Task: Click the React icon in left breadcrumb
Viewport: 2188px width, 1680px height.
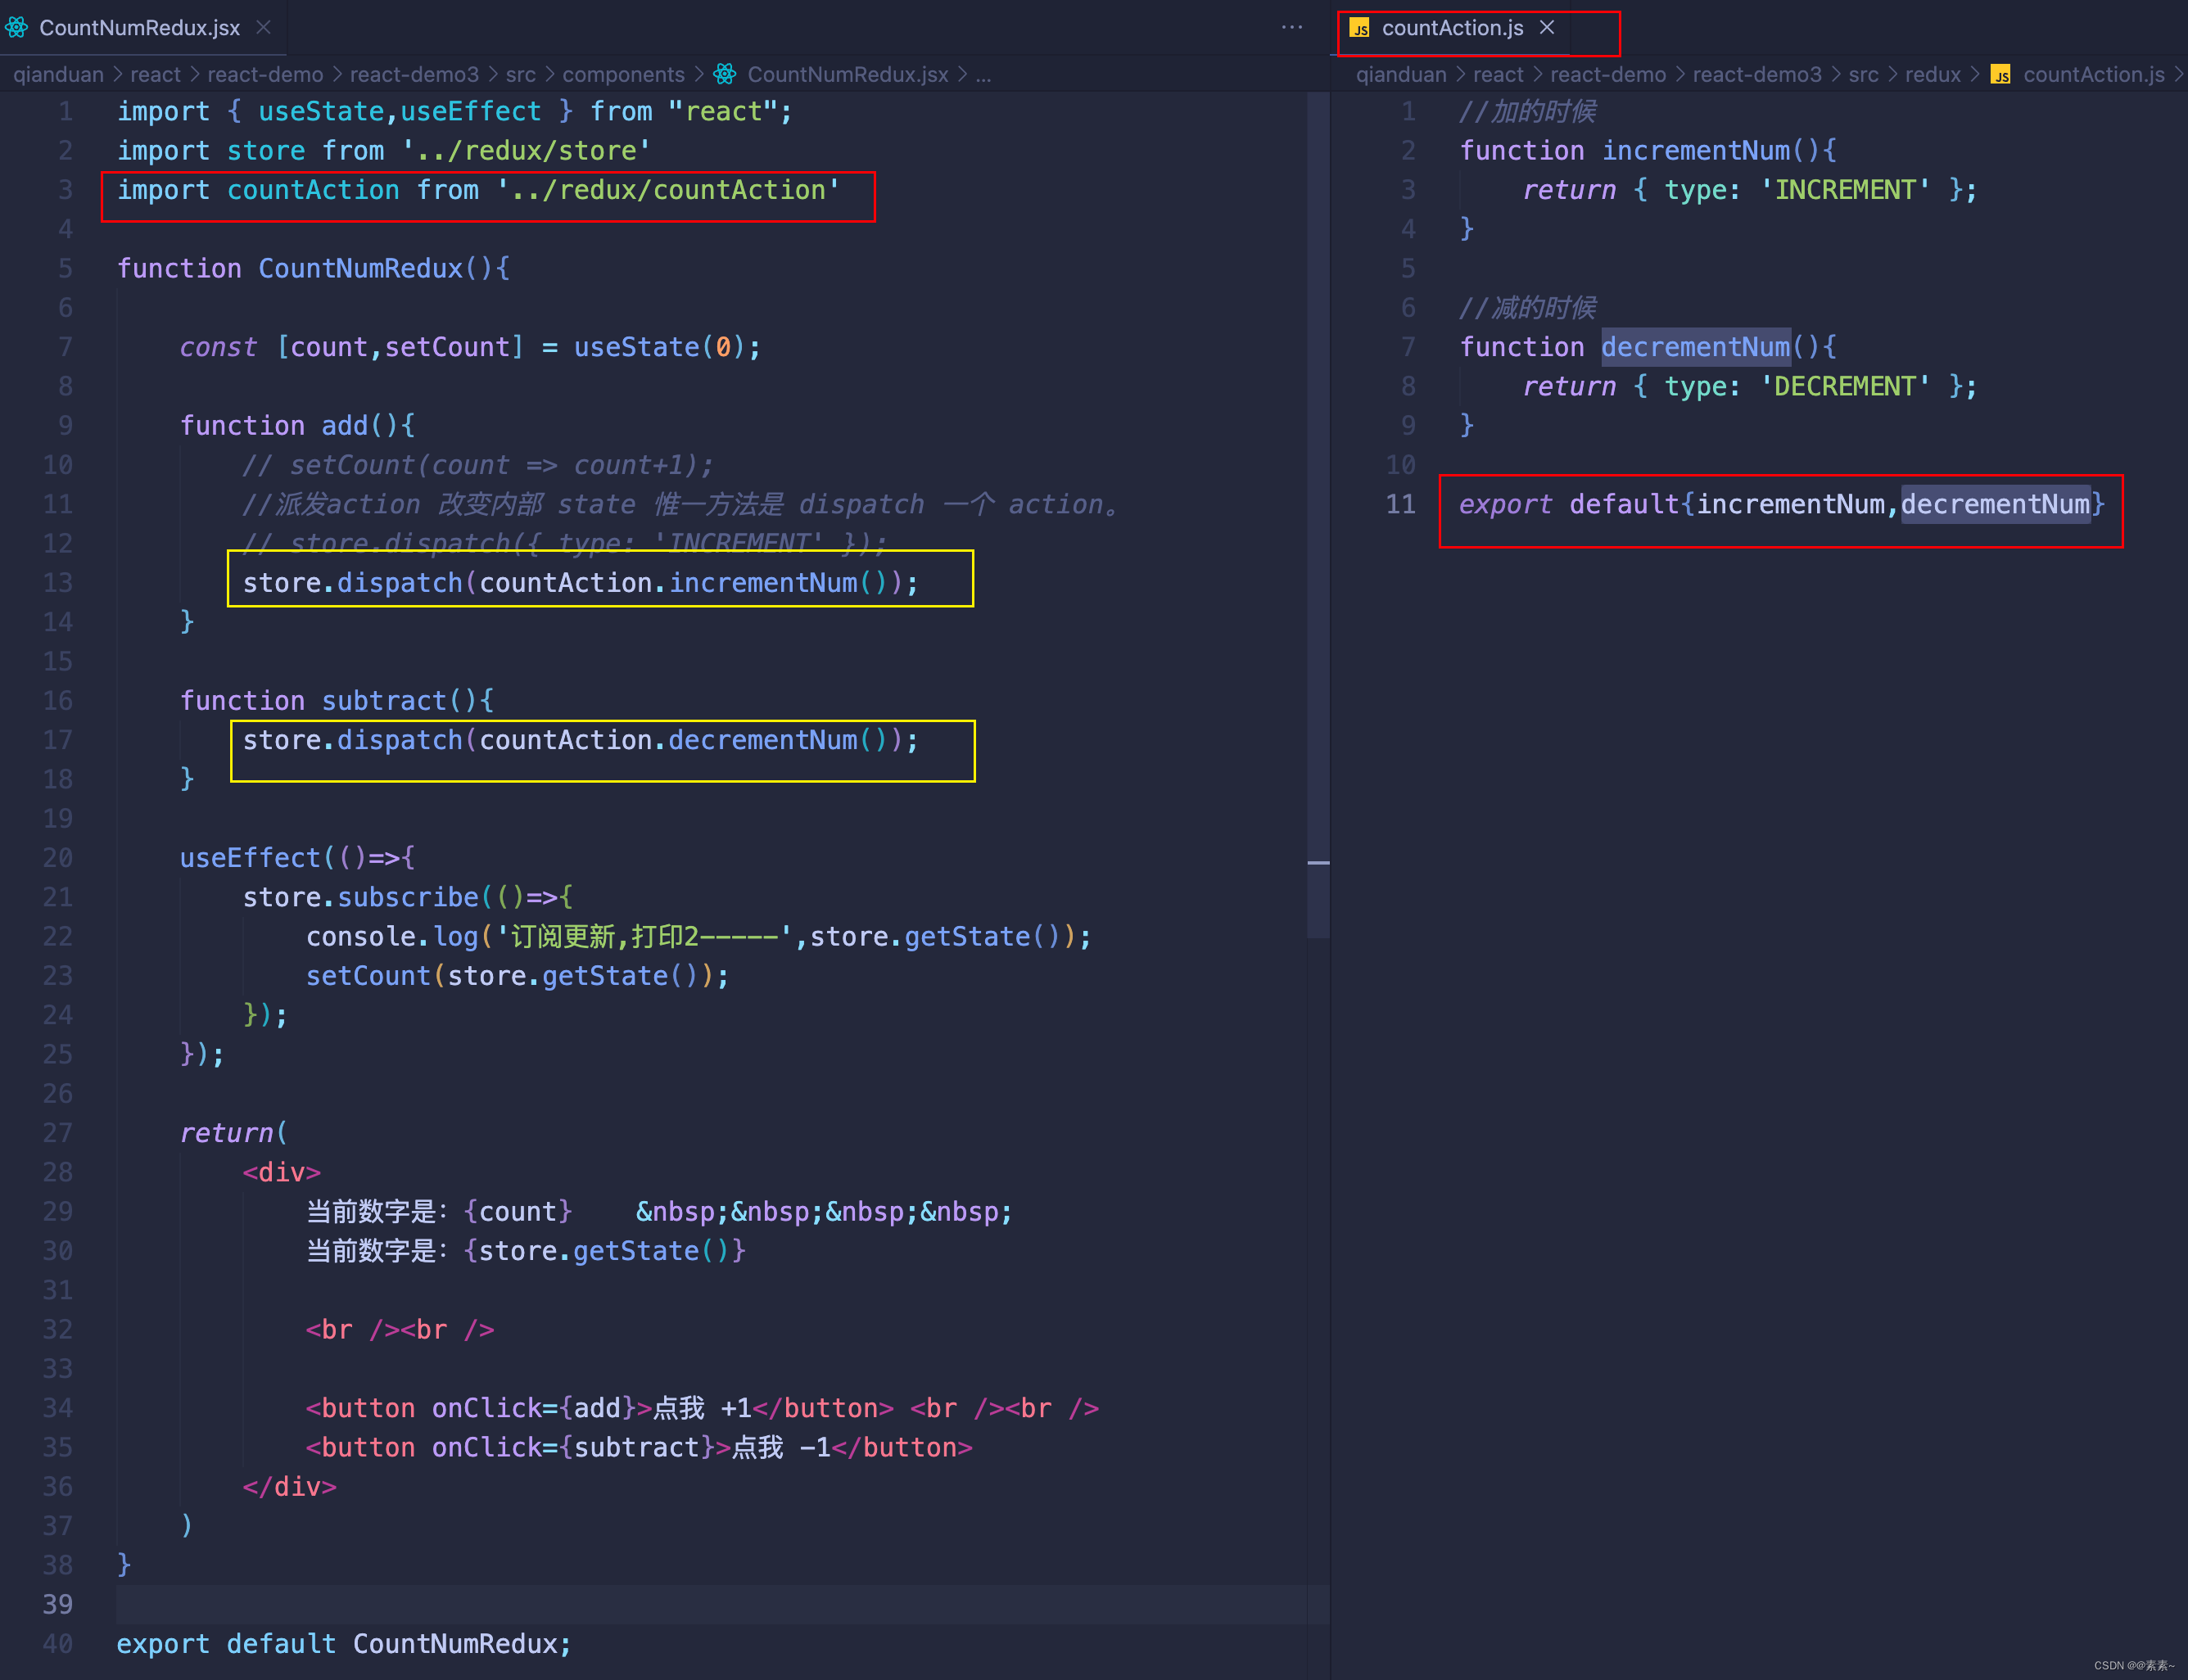Action: point(725,74)
